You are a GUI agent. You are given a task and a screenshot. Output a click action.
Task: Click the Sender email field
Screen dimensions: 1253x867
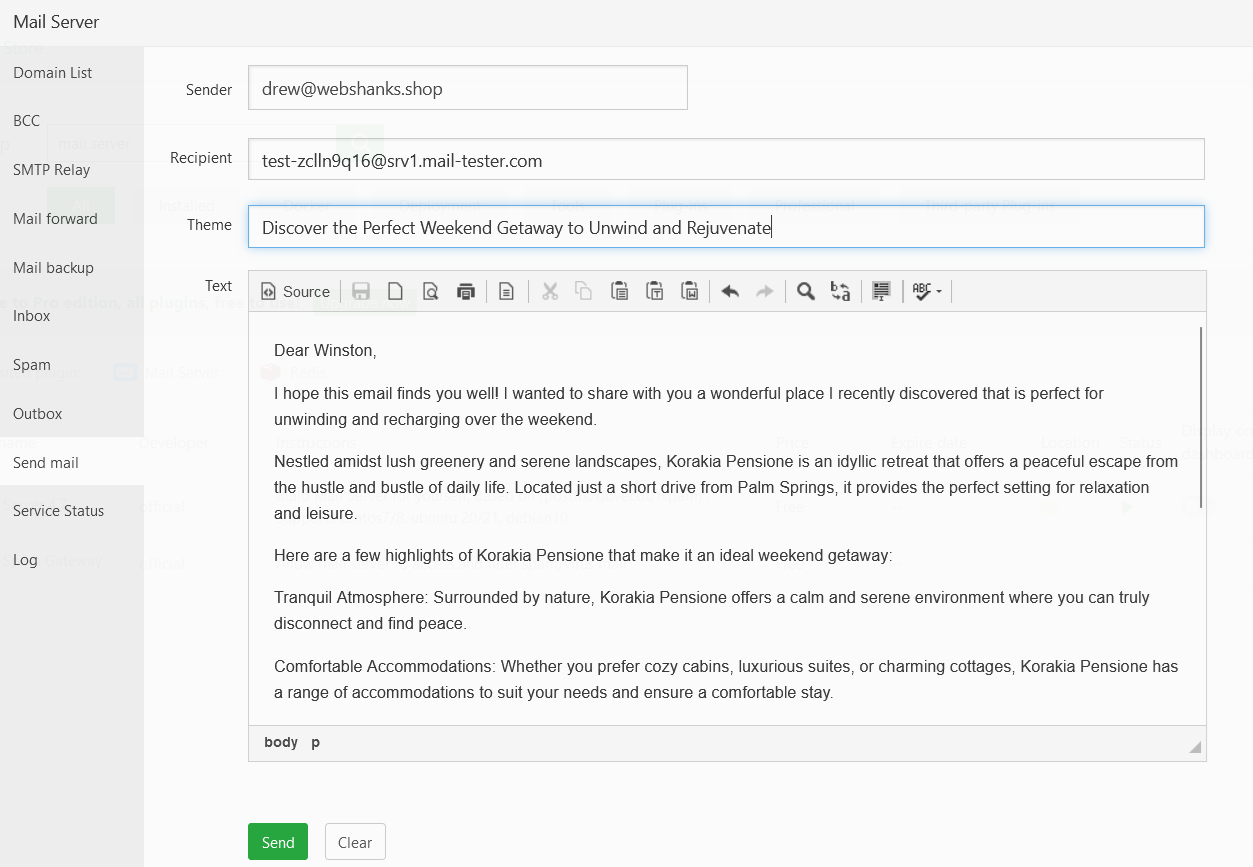468,88
